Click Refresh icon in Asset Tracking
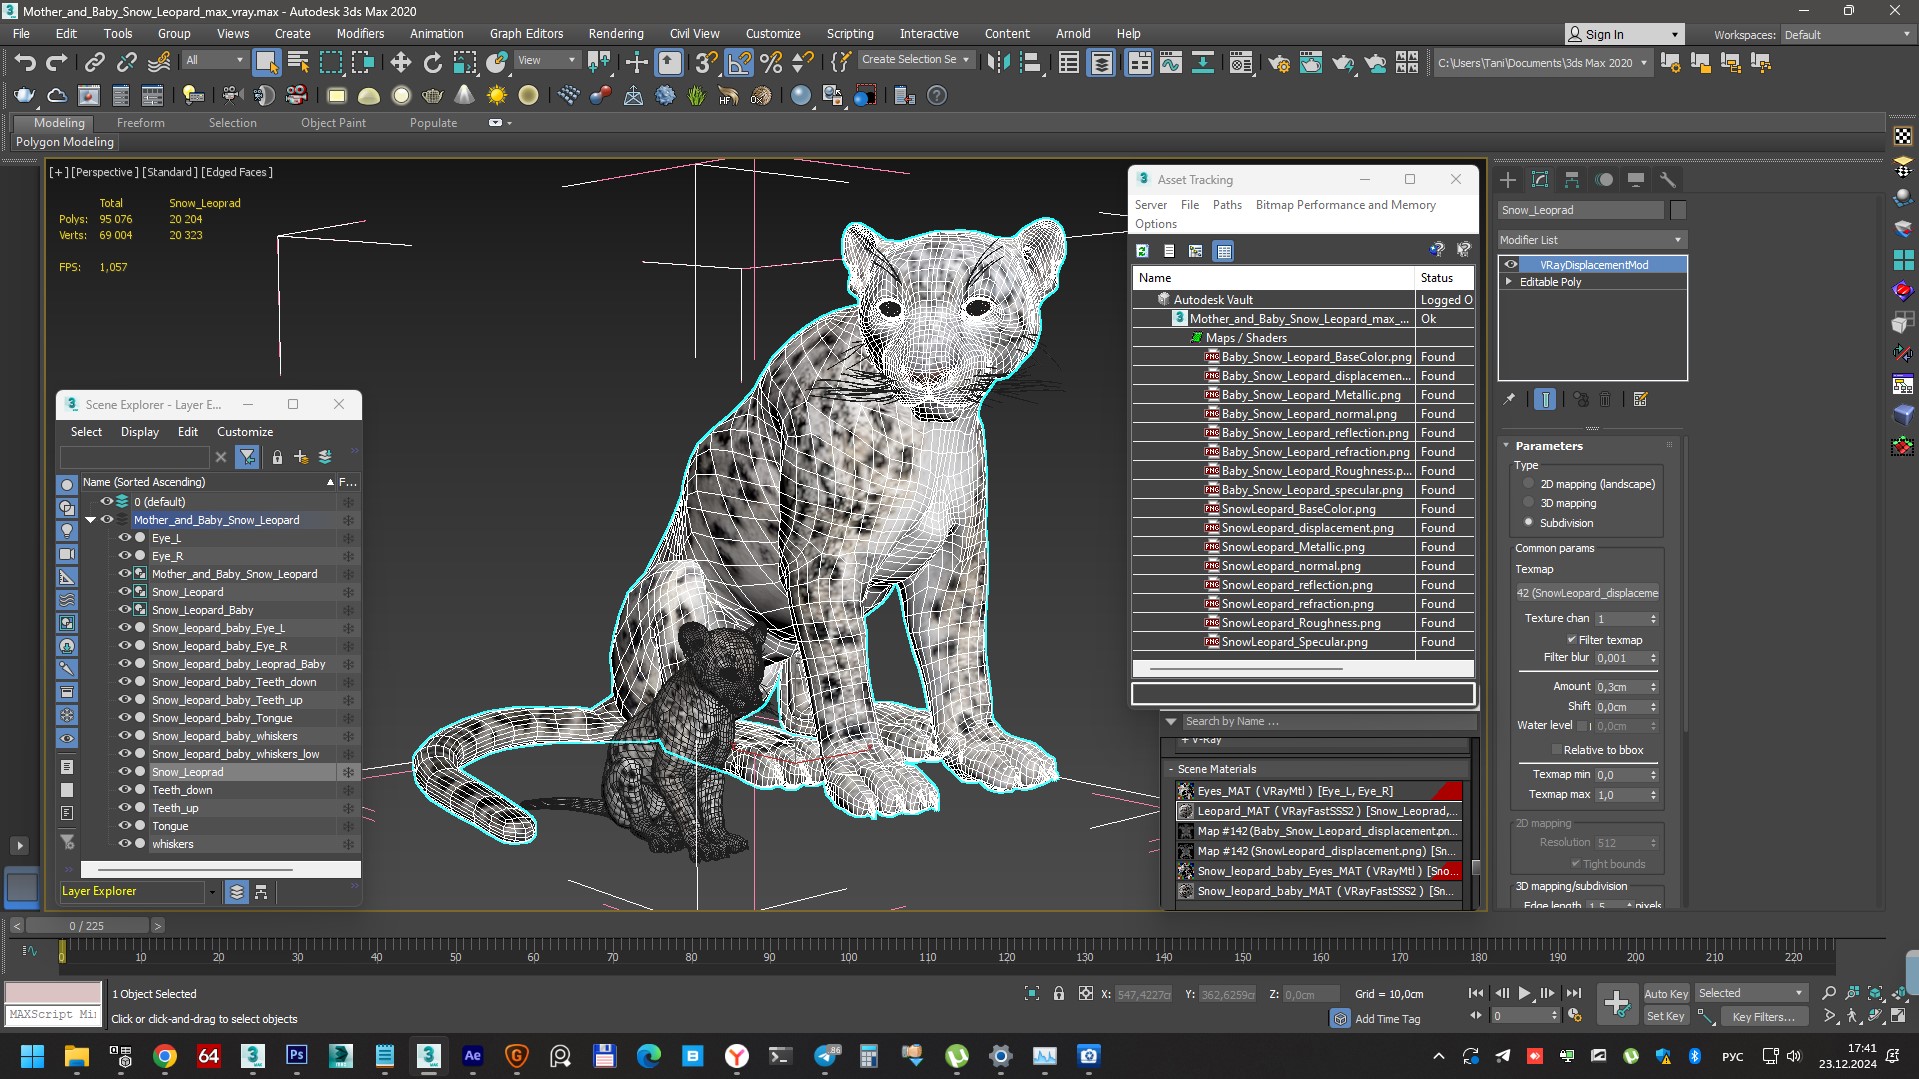The width and height of the screenshot is (1919, 1079). 1142,251
